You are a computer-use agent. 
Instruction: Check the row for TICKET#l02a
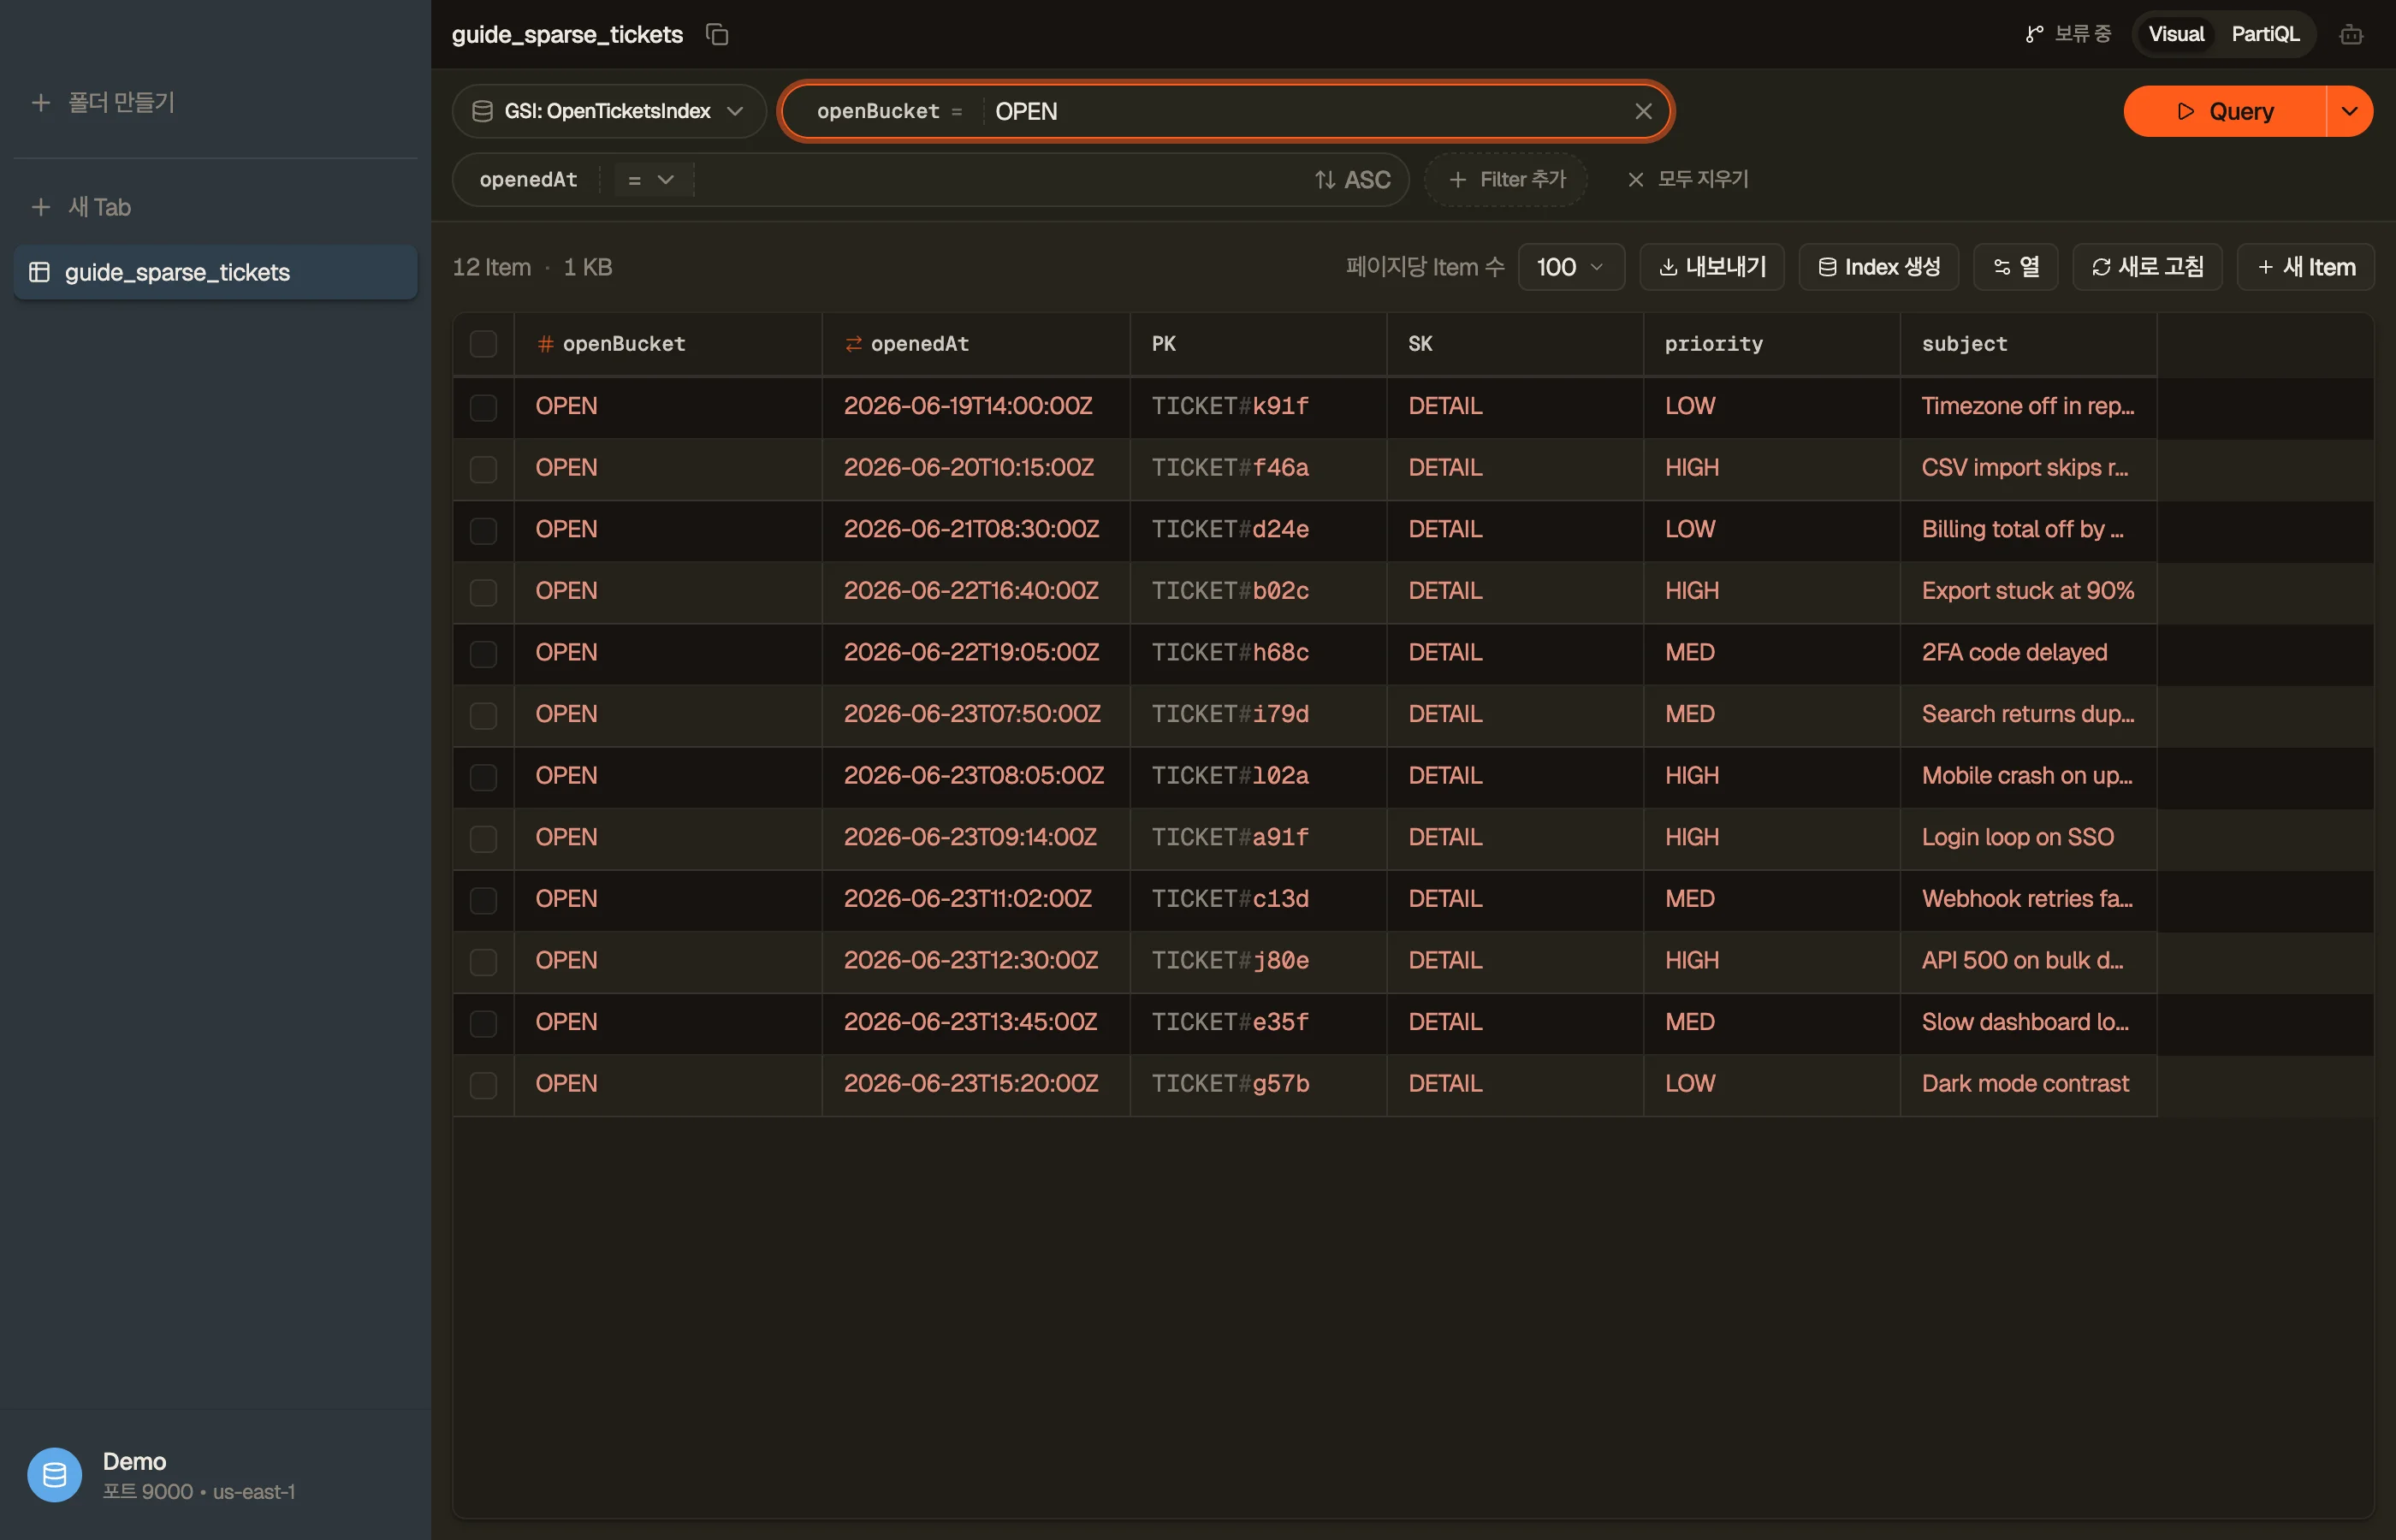click(x=483, y=777)
